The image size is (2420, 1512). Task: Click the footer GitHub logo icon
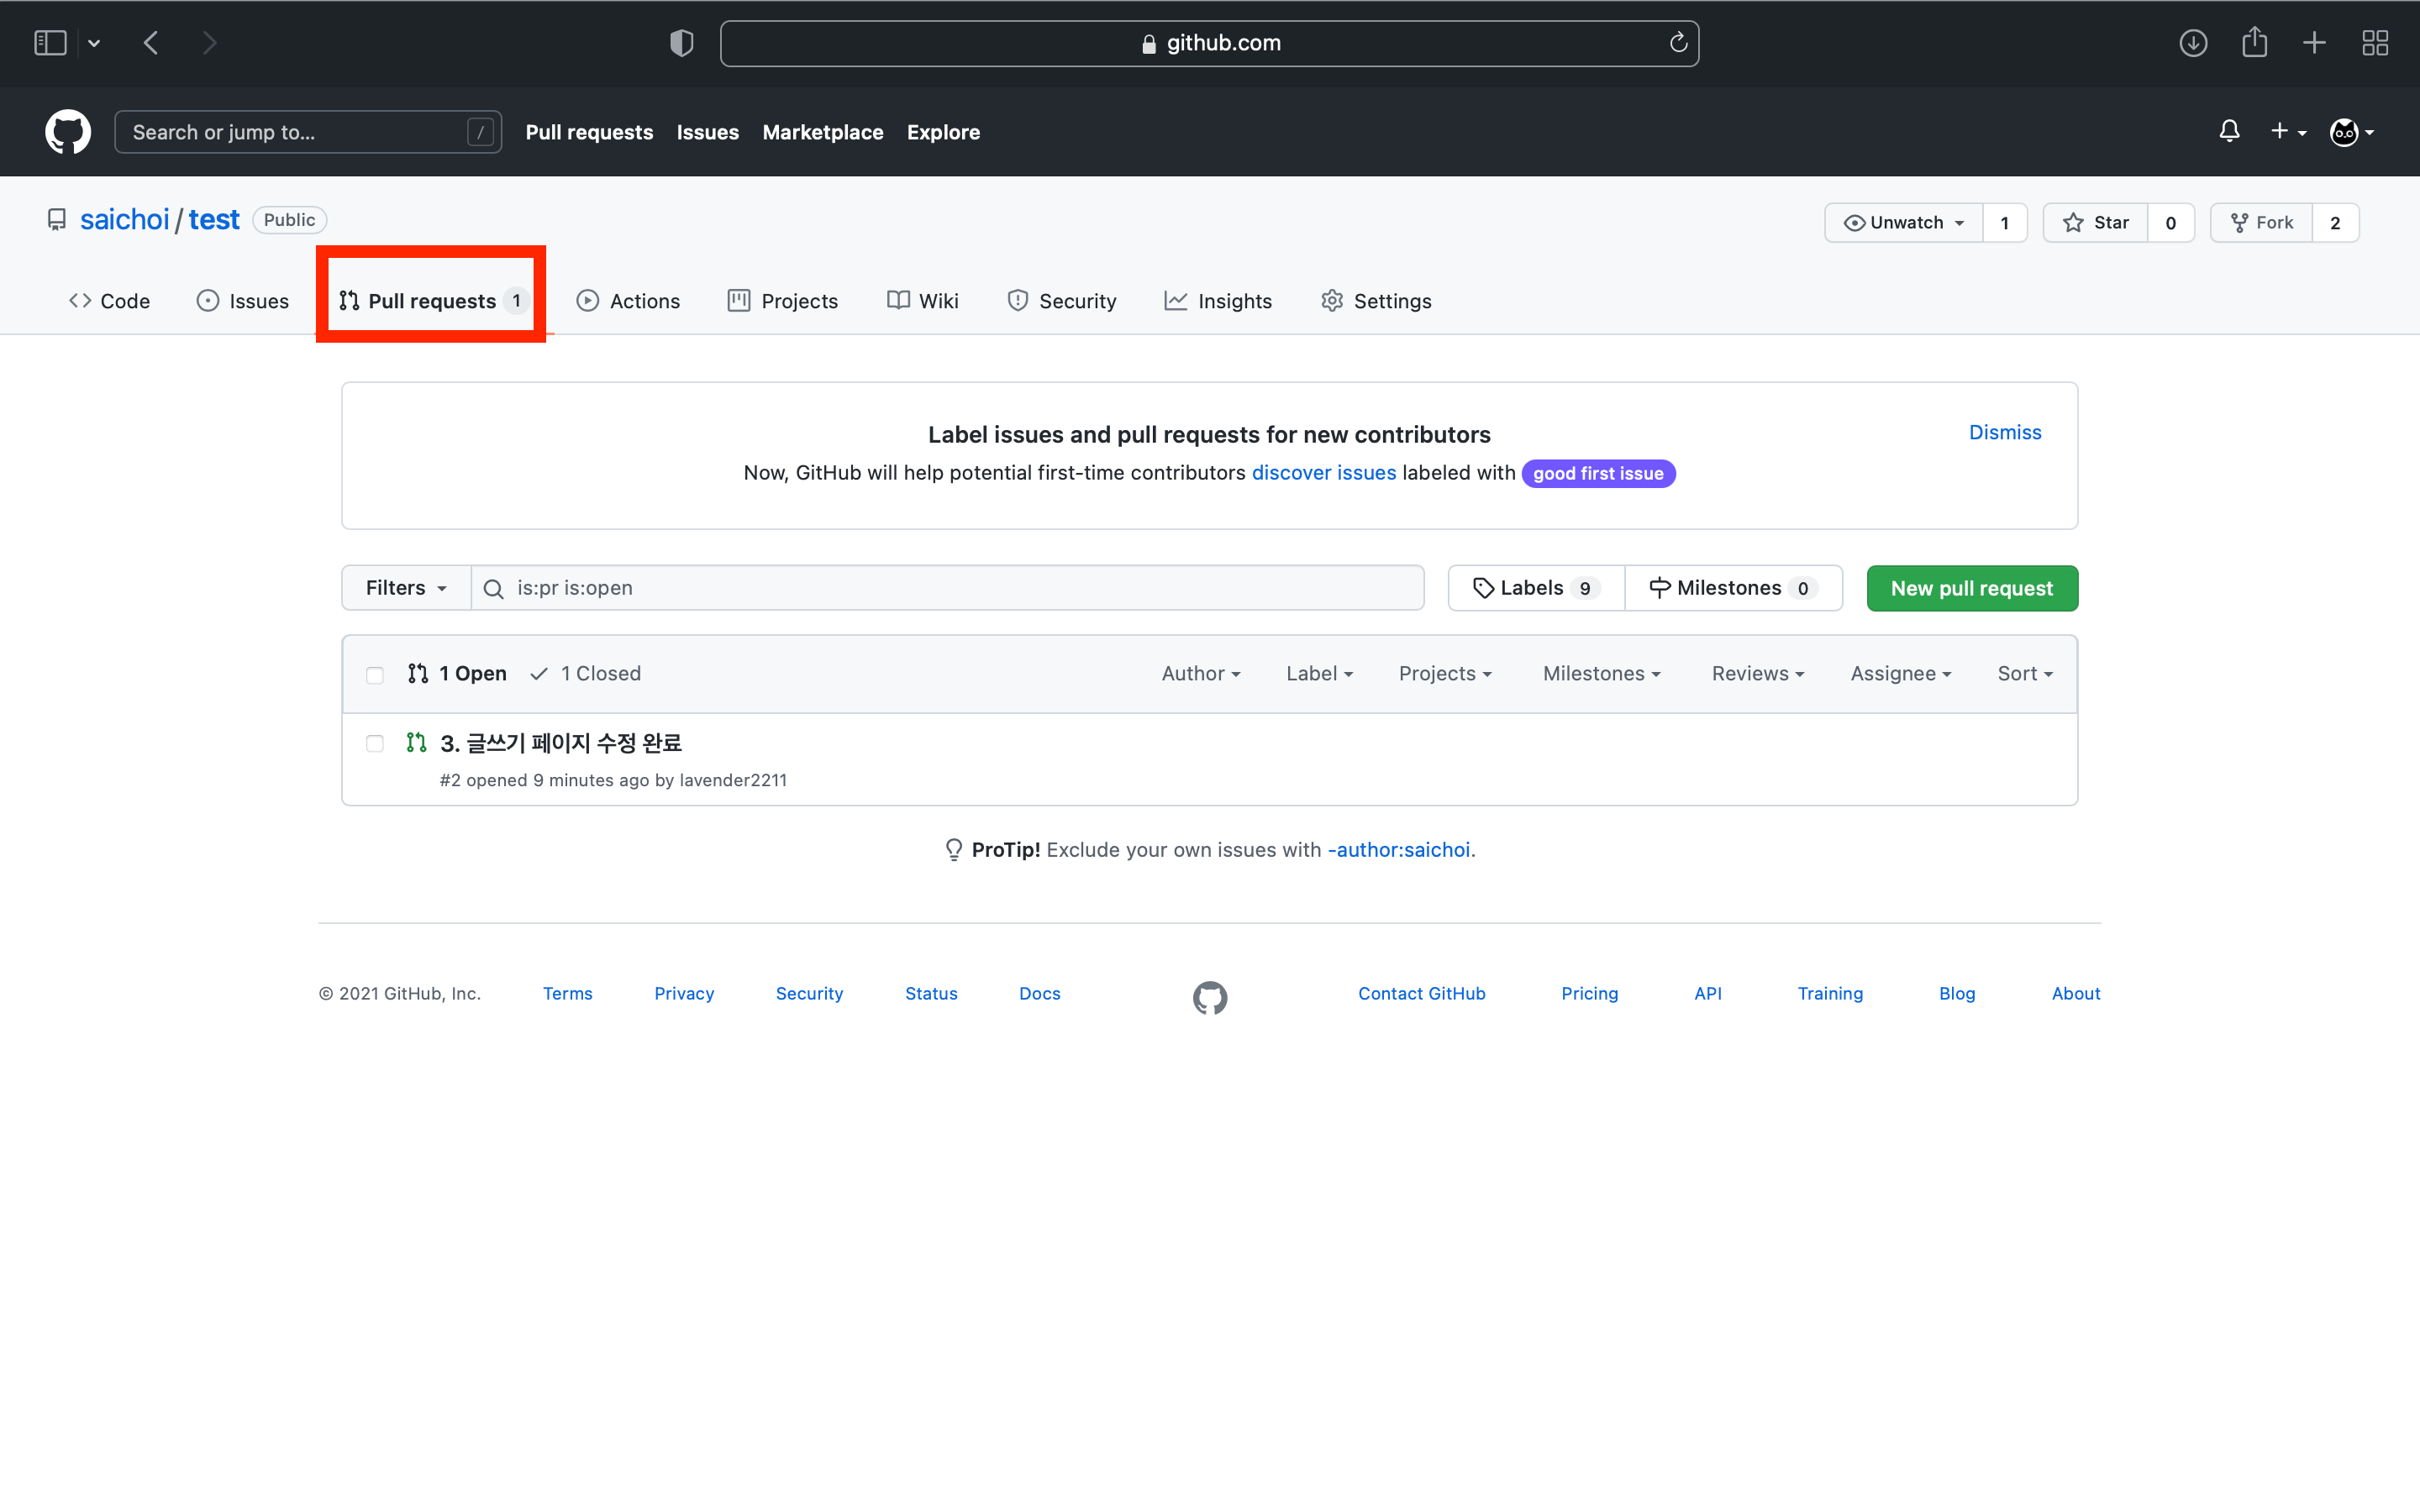coord(1210,997)
